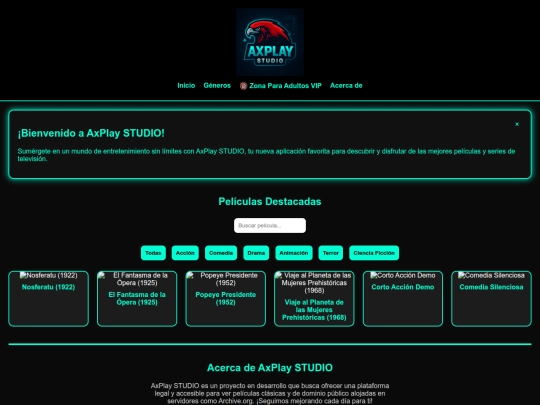Open the Géneros navigation link

(x=217, y=85)
